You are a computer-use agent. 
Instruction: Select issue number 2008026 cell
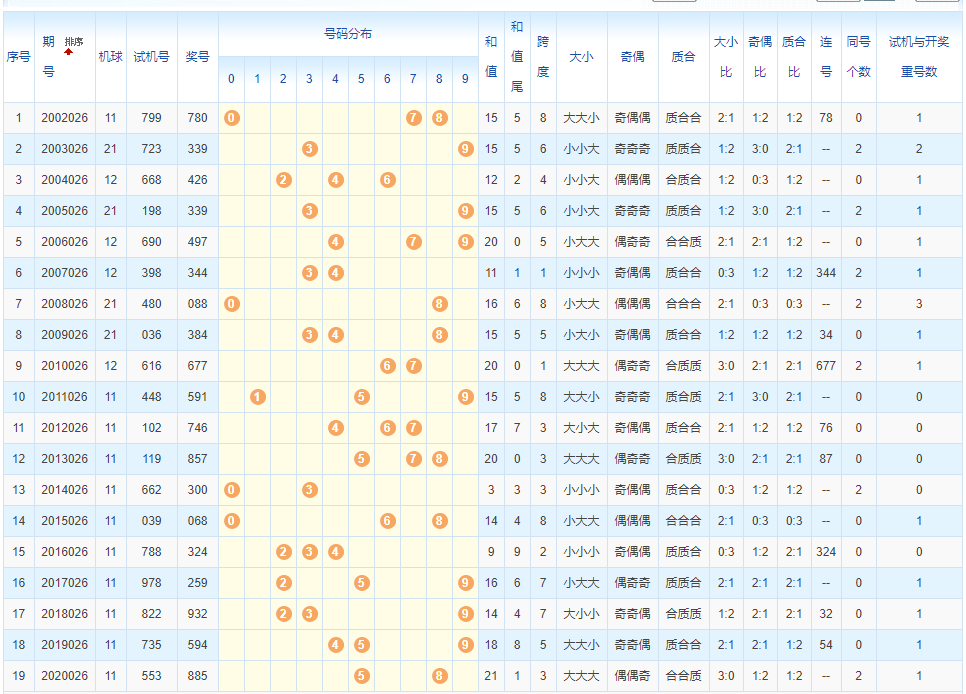[64, 304]
